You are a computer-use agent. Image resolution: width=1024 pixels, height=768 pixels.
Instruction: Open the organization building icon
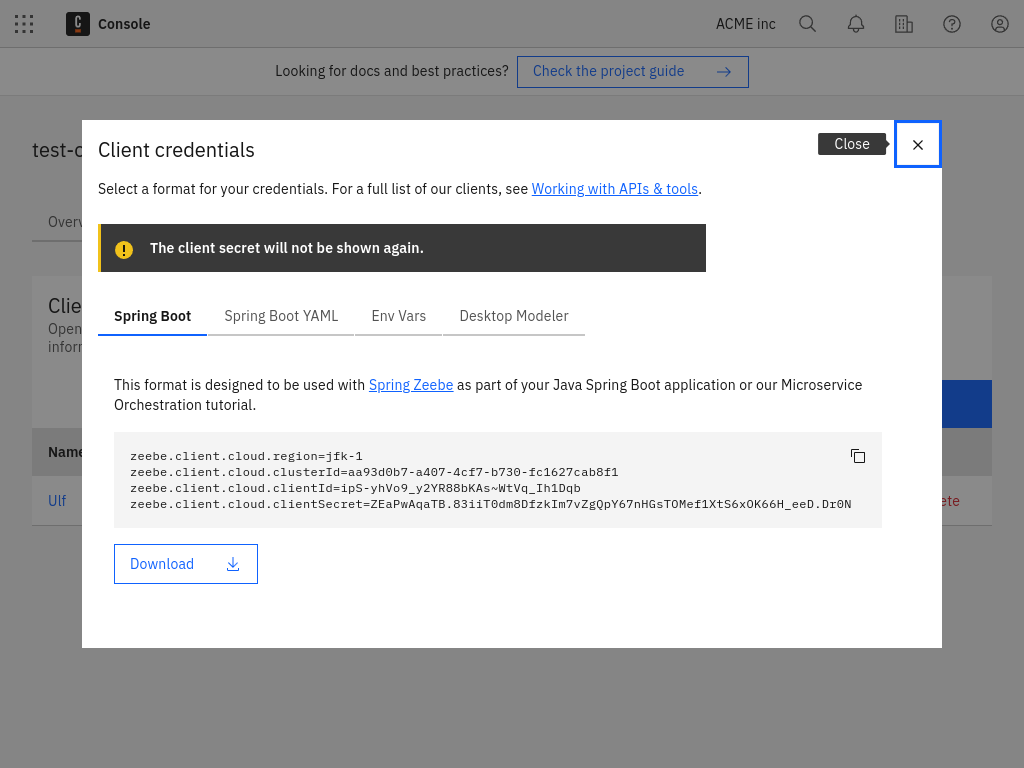pyautogui.click(x=904, y=24)
